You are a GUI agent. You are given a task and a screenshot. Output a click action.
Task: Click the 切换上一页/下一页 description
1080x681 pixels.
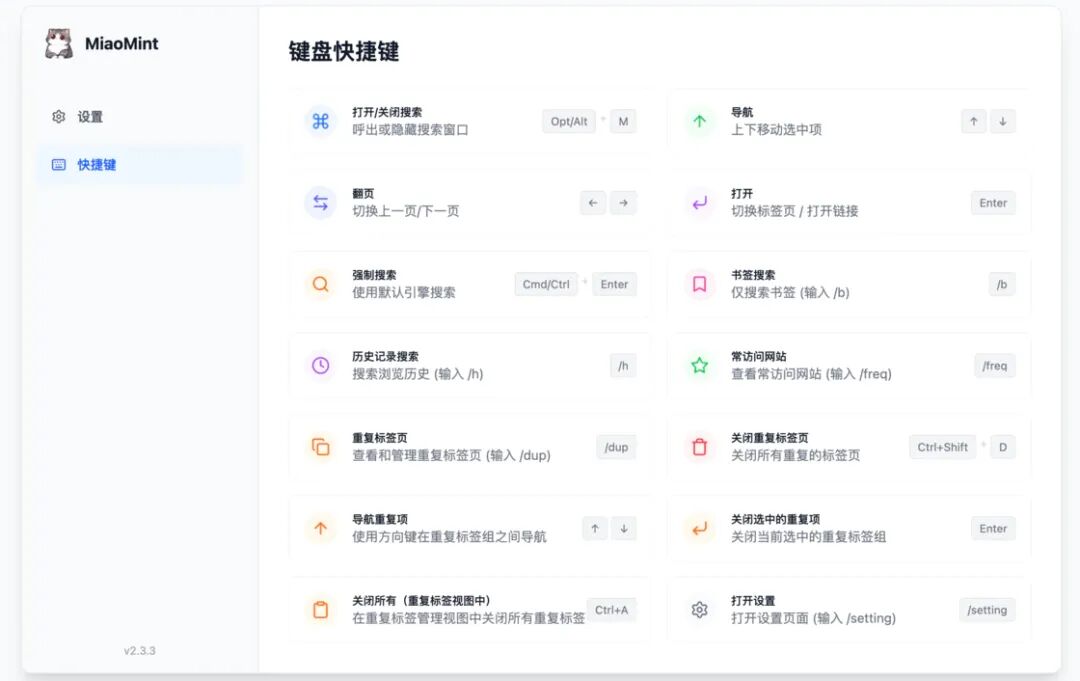[x=406, y=211]
